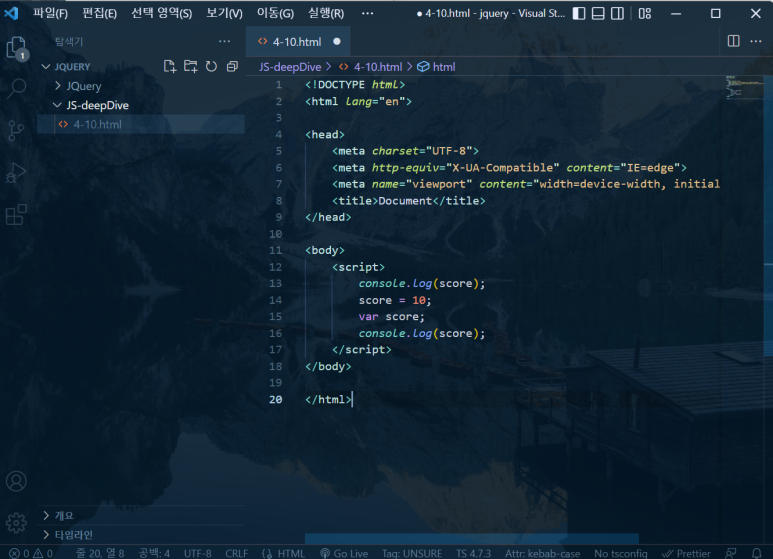Toggle primary side bar visibility
This screenshot has height=559, width=773.
579,13
